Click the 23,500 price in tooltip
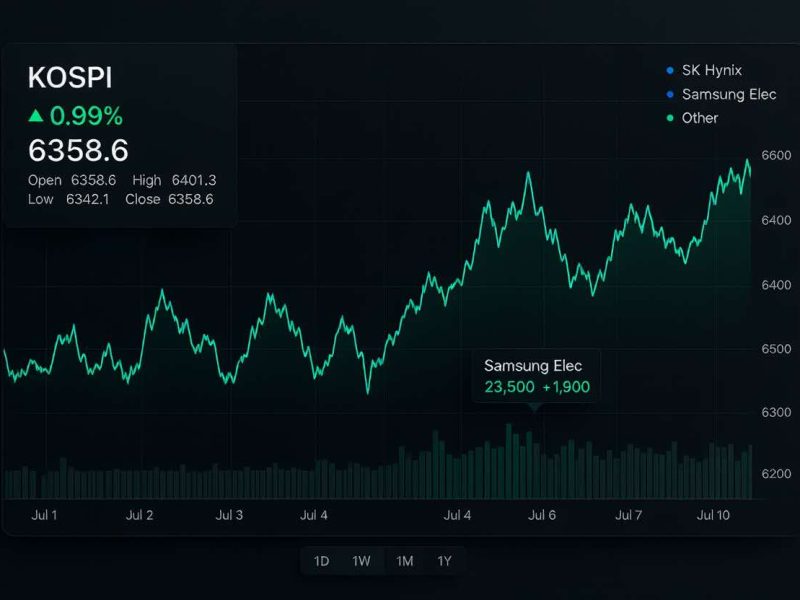This screenshot has width=800, height=600. click(x=509, y=387)
